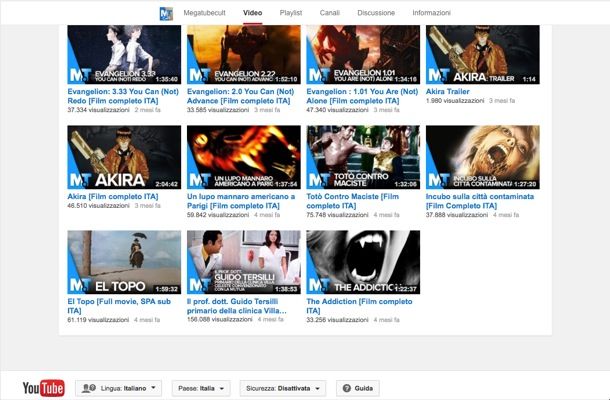Click 'Un lupo mannaro americano a Parigi' link
Screen dimensions: 610x400
[241, 201]
